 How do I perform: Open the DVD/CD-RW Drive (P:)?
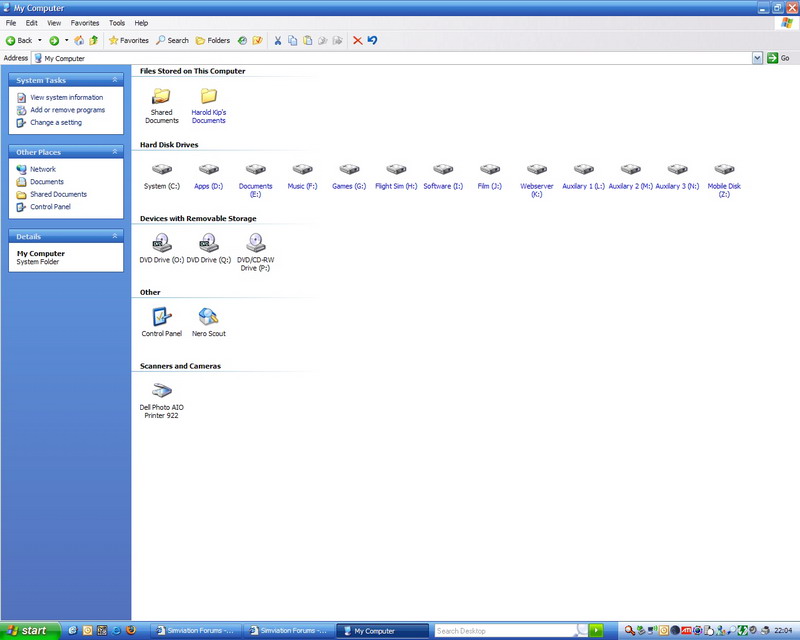click(x=256, y=243)
